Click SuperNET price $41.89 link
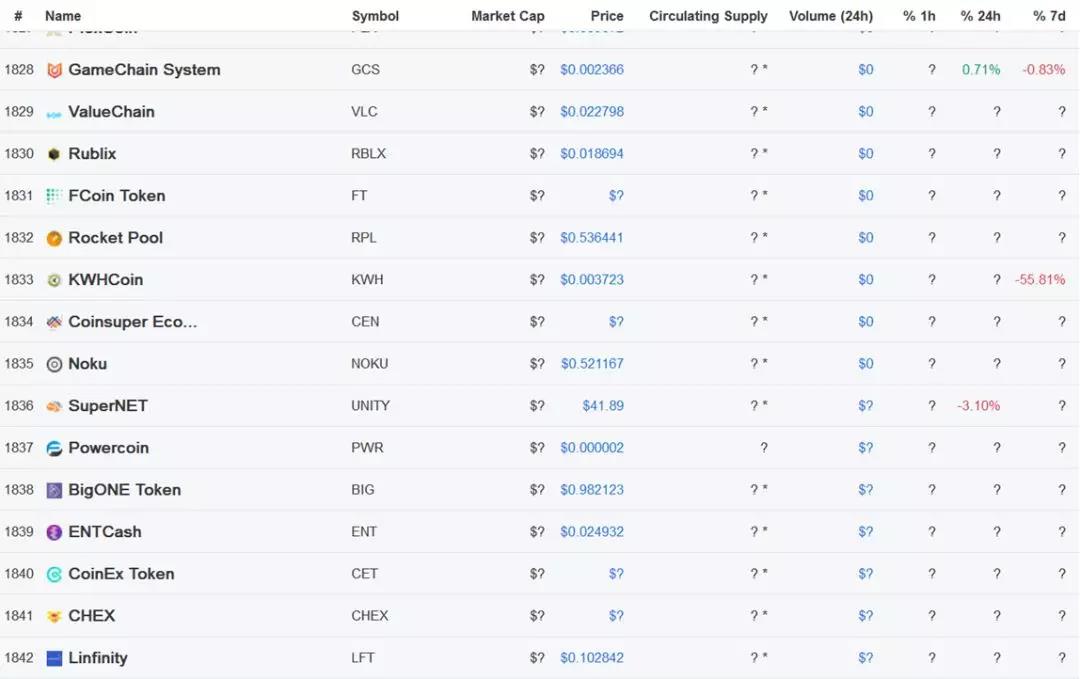1080x679 pixels. (x=603, y=406)
